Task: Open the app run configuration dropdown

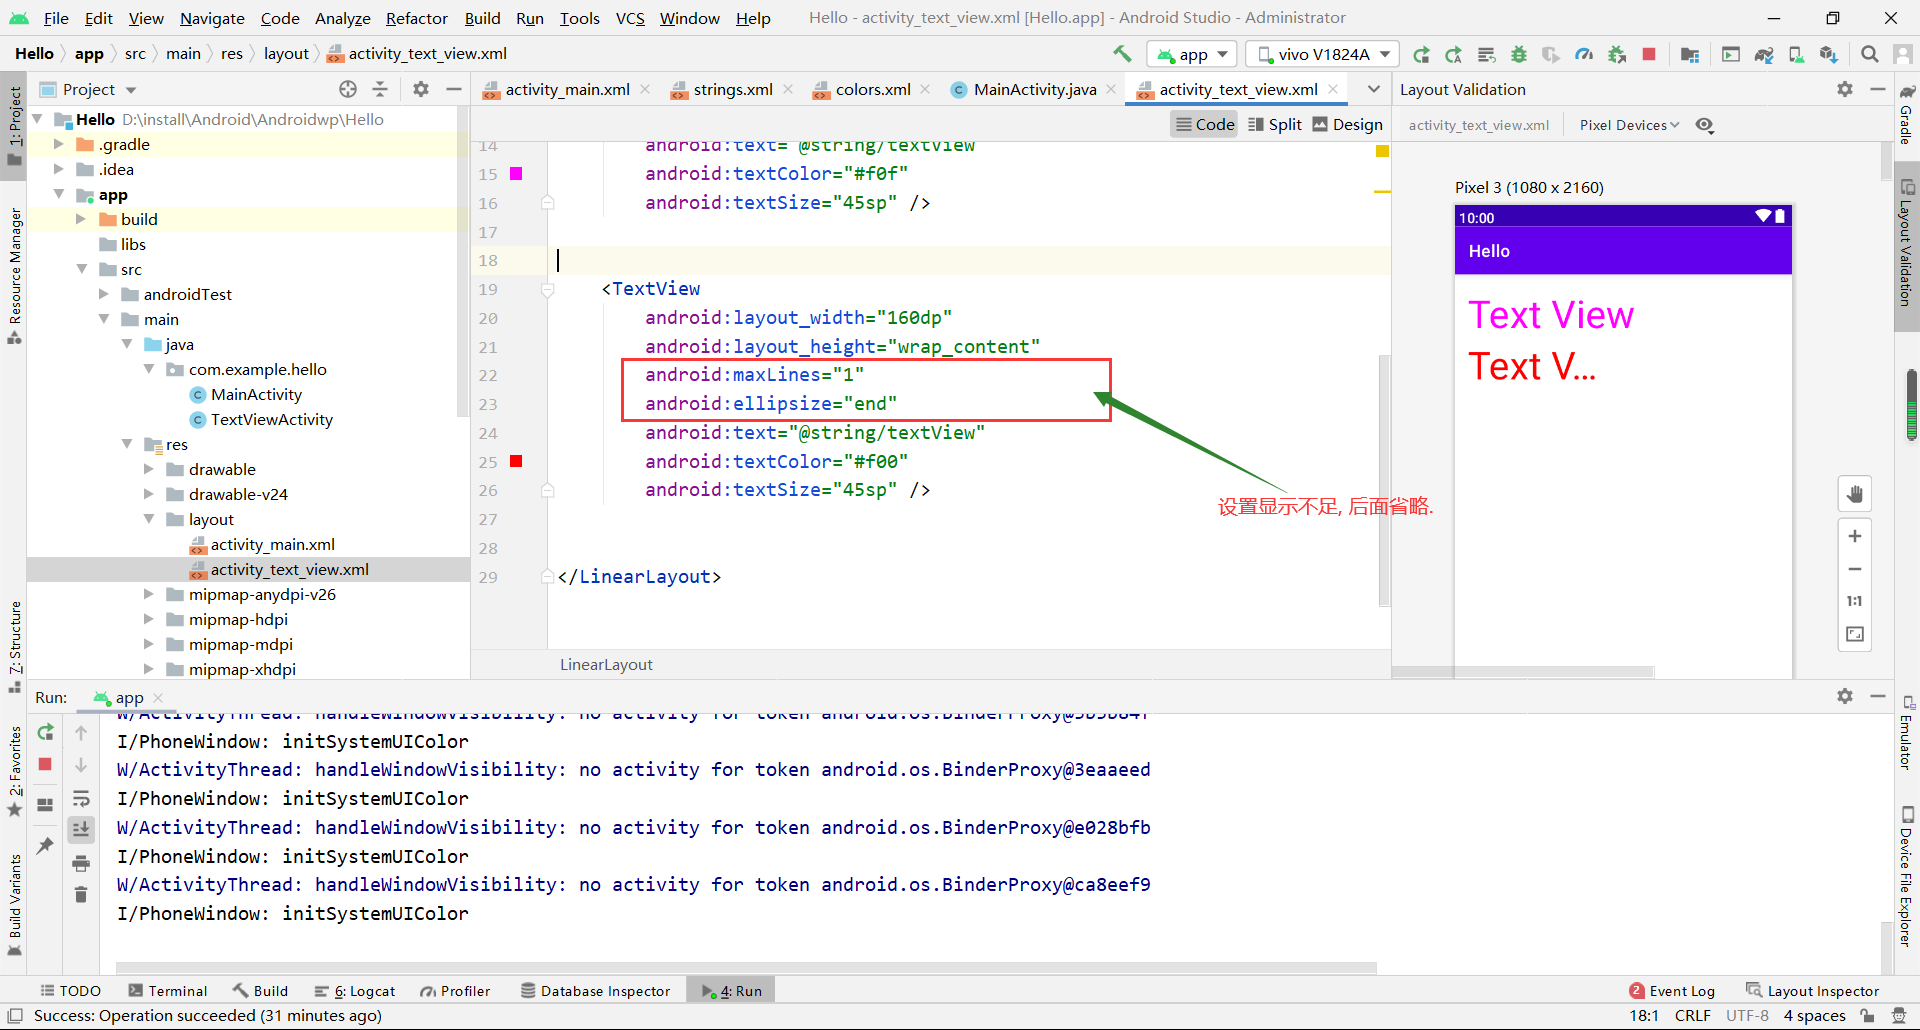Action: coord(1192,54)
